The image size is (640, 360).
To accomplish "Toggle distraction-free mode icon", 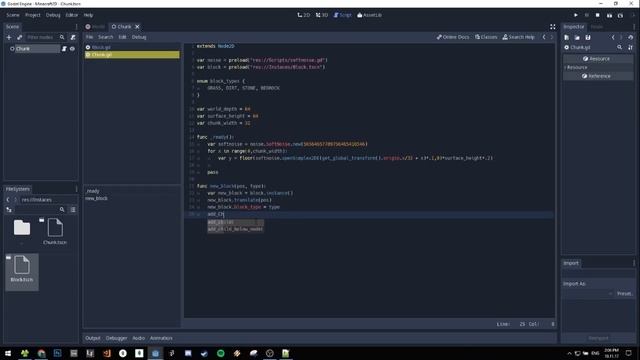I will tap(553, 27).
